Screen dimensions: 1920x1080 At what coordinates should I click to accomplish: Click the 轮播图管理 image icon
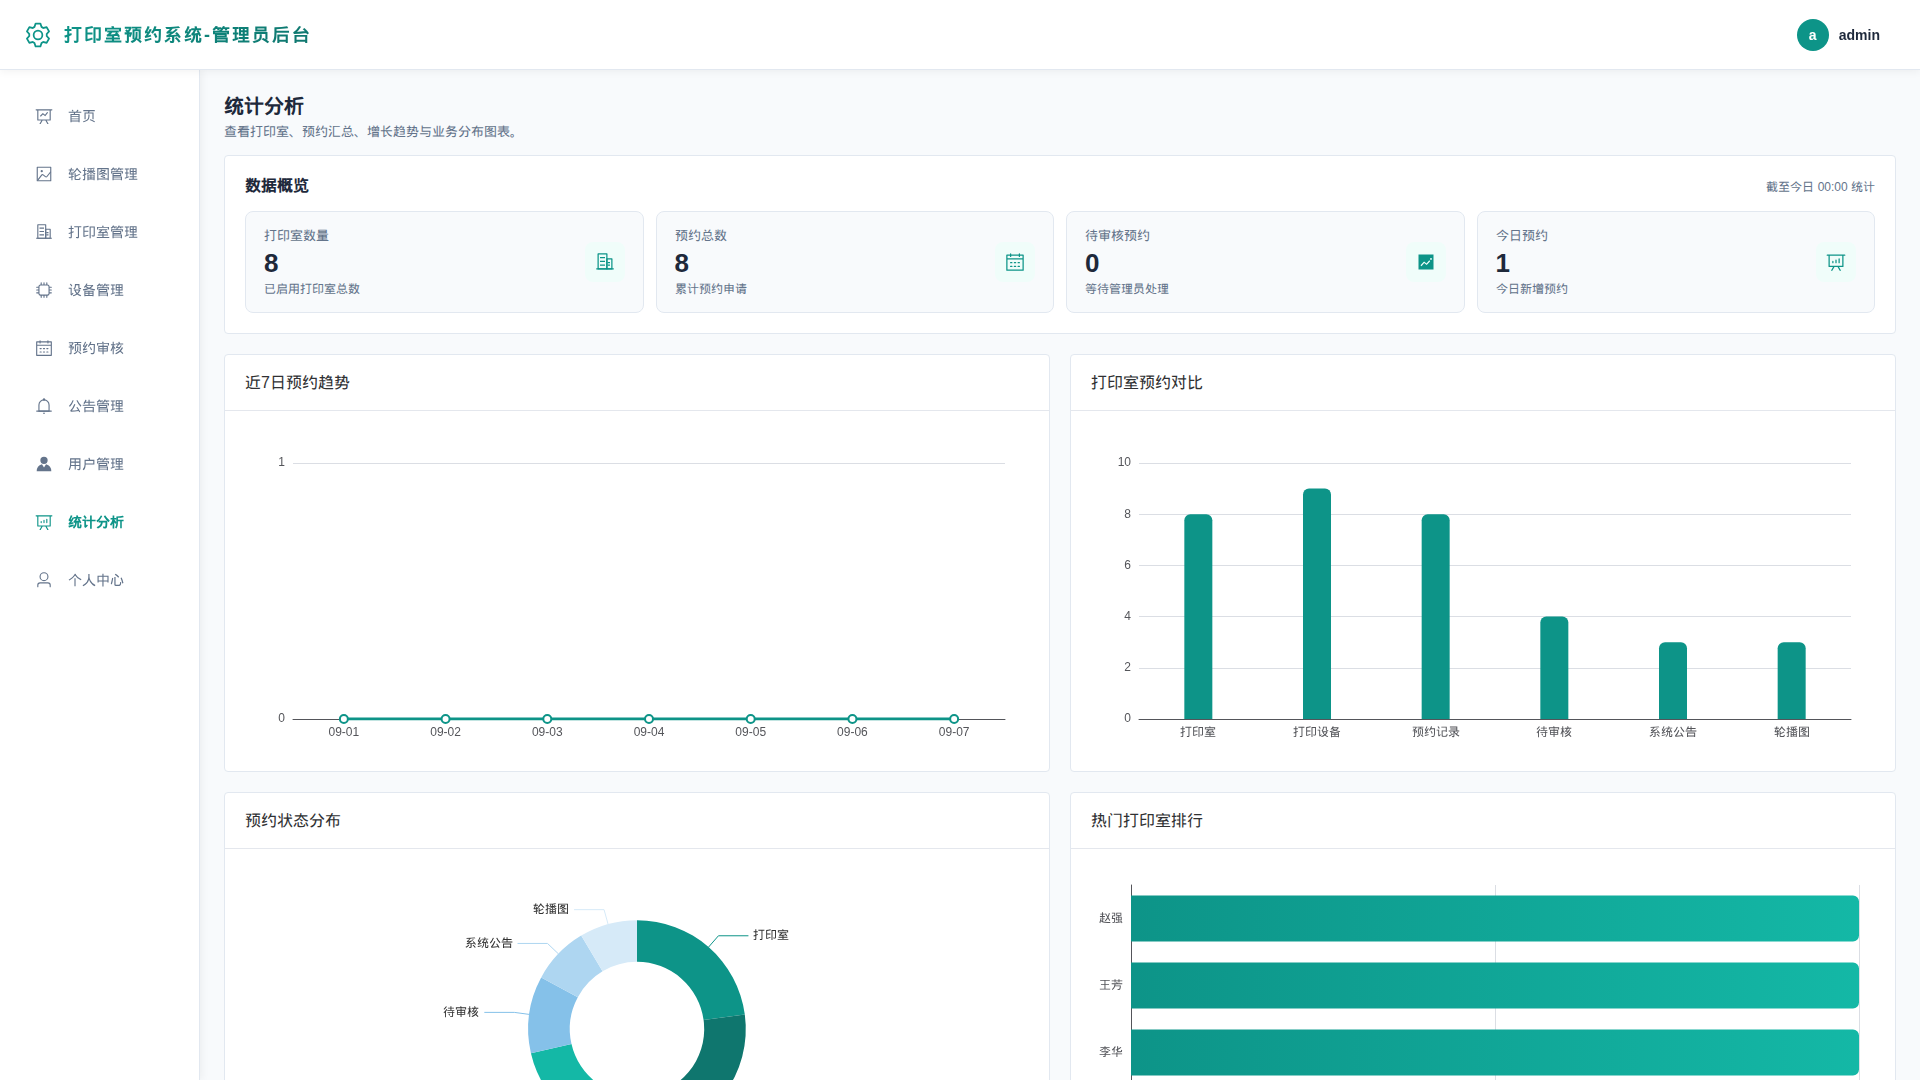point(44,174)
